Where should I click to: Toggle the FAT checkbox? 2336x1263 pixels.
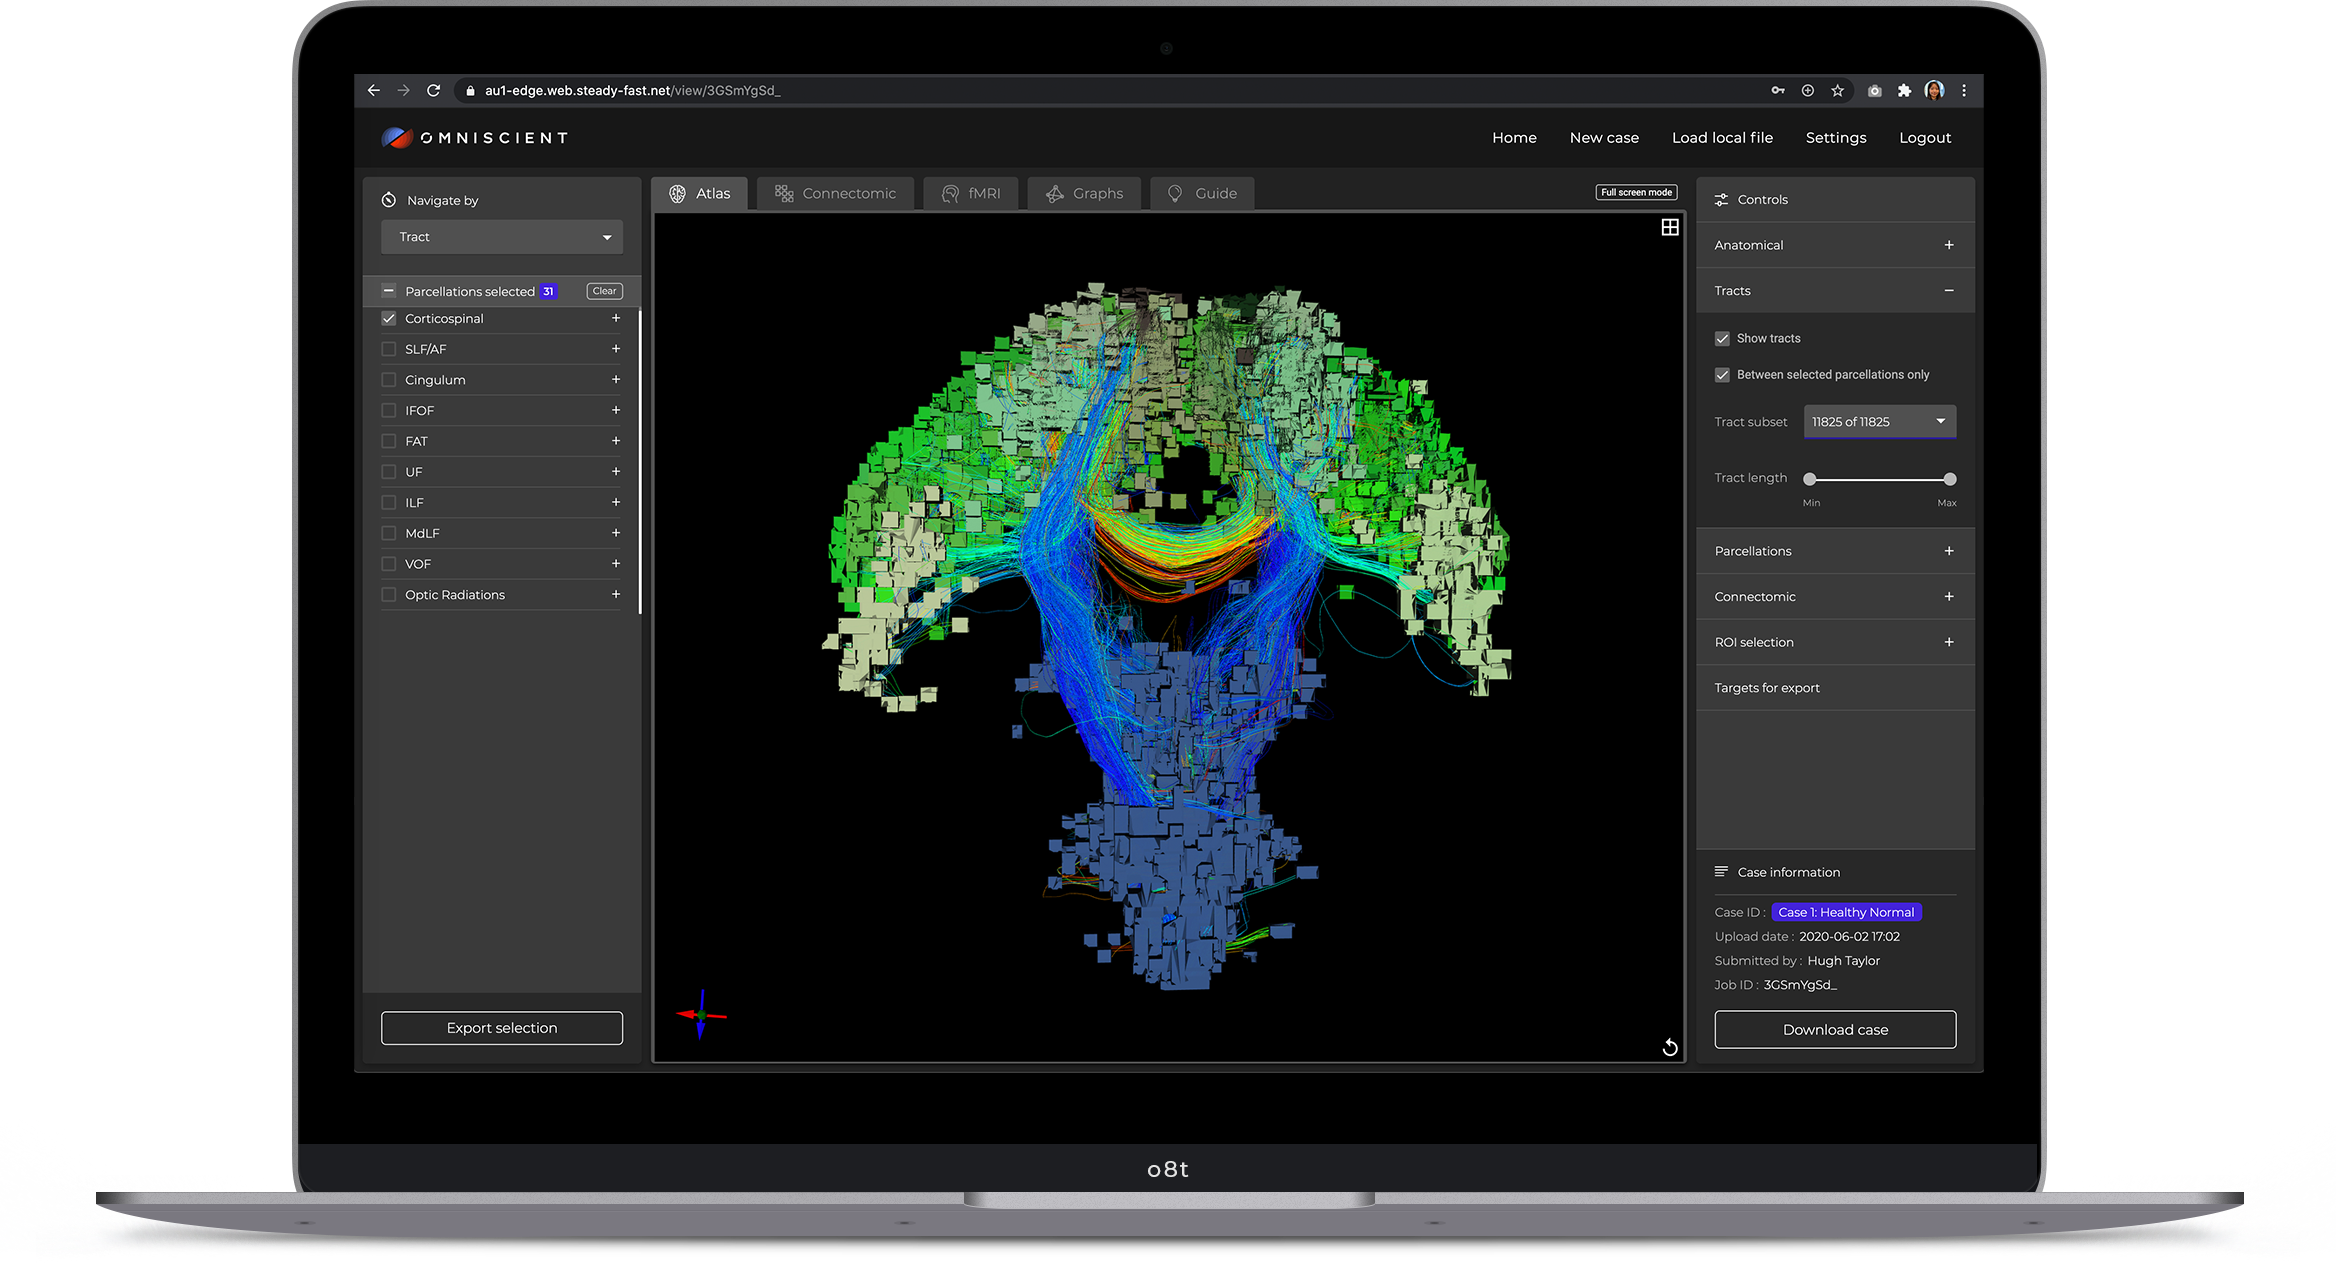tap(389, 441)
